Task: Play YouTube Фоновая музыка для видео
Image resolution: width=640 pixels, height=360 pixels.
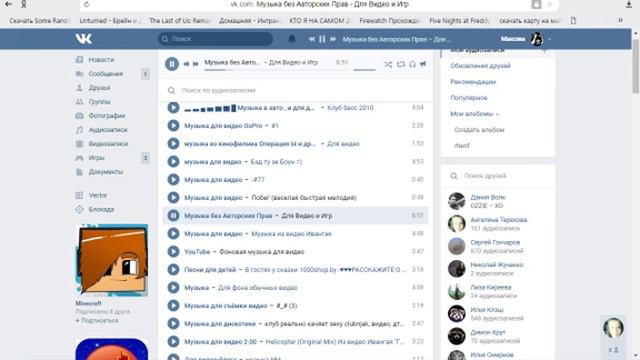Action: (x=173, y=251)
